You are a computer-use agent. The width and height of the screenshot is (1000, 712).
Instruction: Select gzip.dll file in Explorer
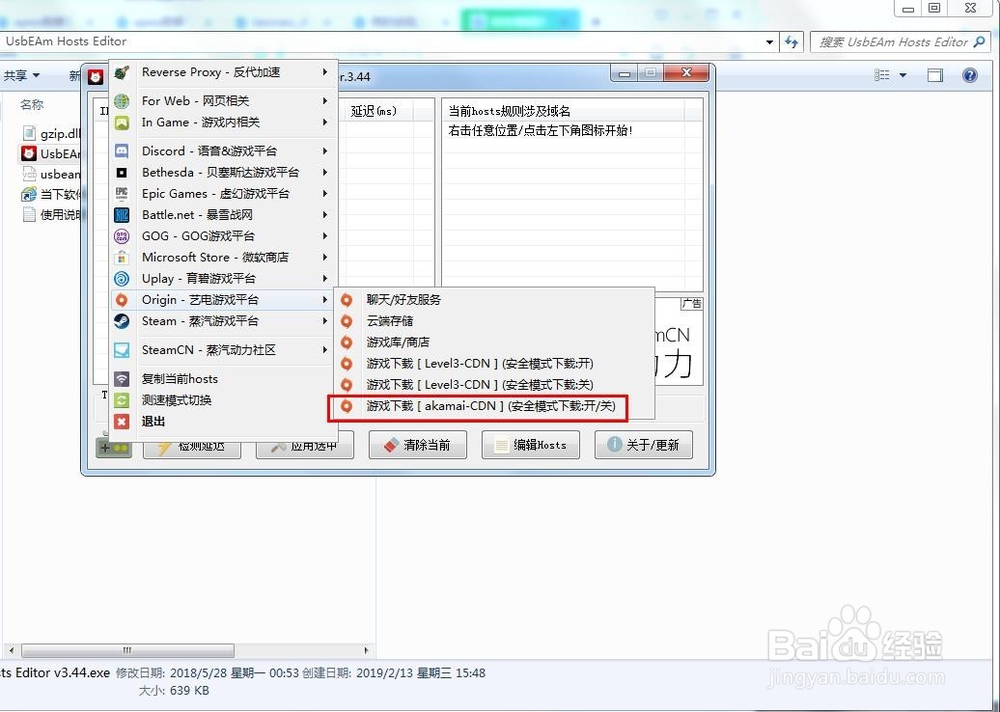tap(52, 133)
